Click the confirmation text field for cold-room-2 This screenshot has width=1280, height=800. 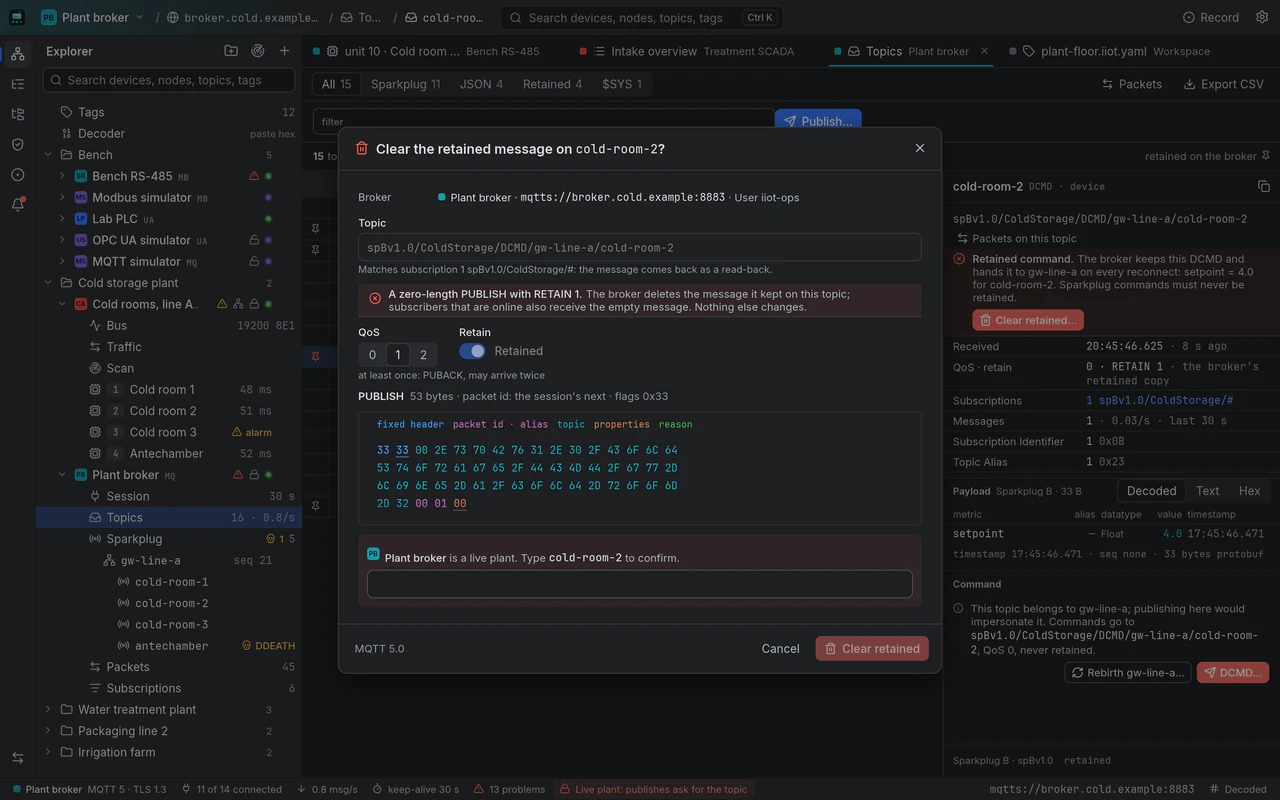(640, 584)
